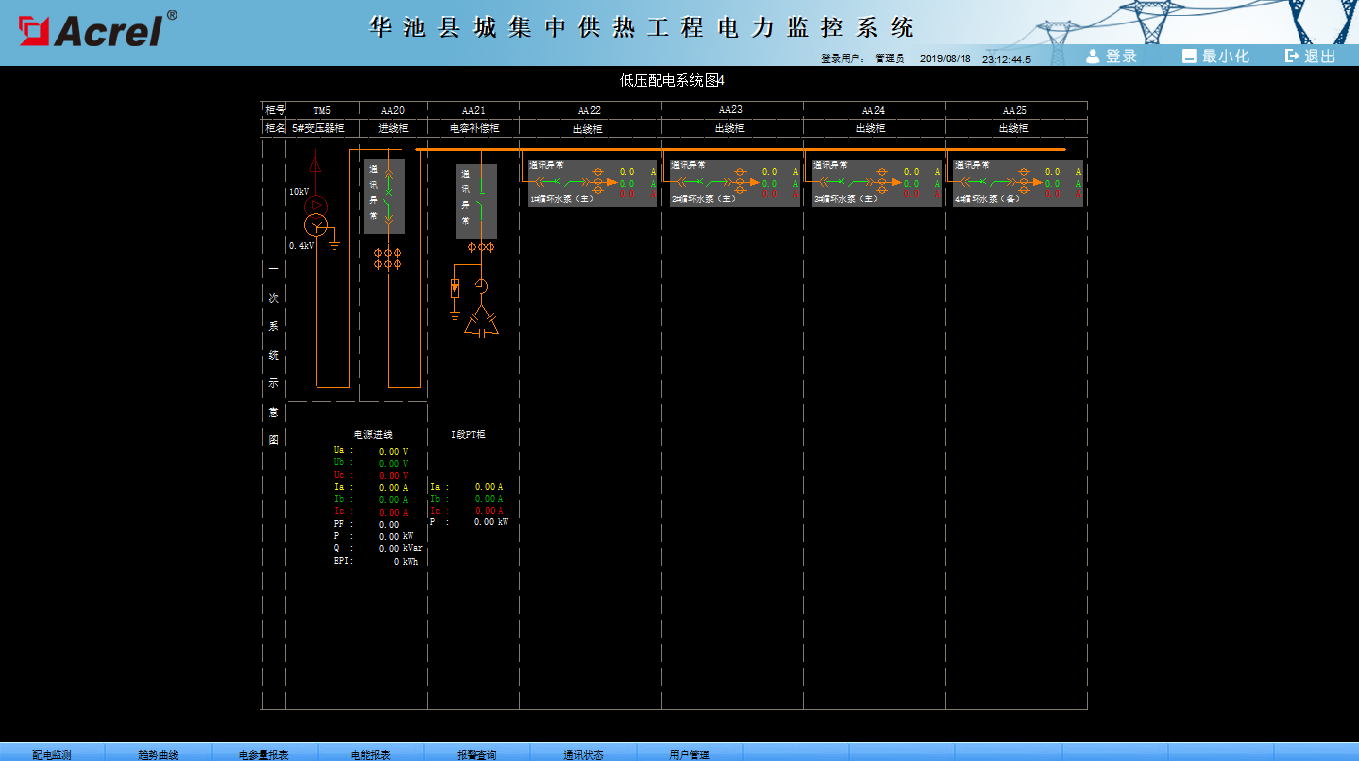This screenshot has height=761, width=1359.
Task: Click the 登录 user icon
Action: point(1093,56)
